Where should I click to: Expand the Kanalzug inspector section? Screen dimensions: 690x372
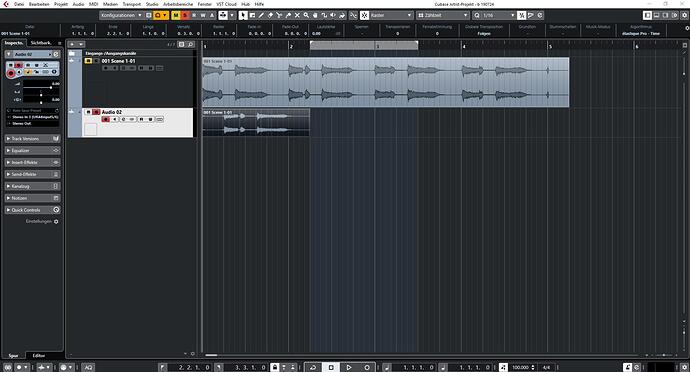click(x=33, y=186)
